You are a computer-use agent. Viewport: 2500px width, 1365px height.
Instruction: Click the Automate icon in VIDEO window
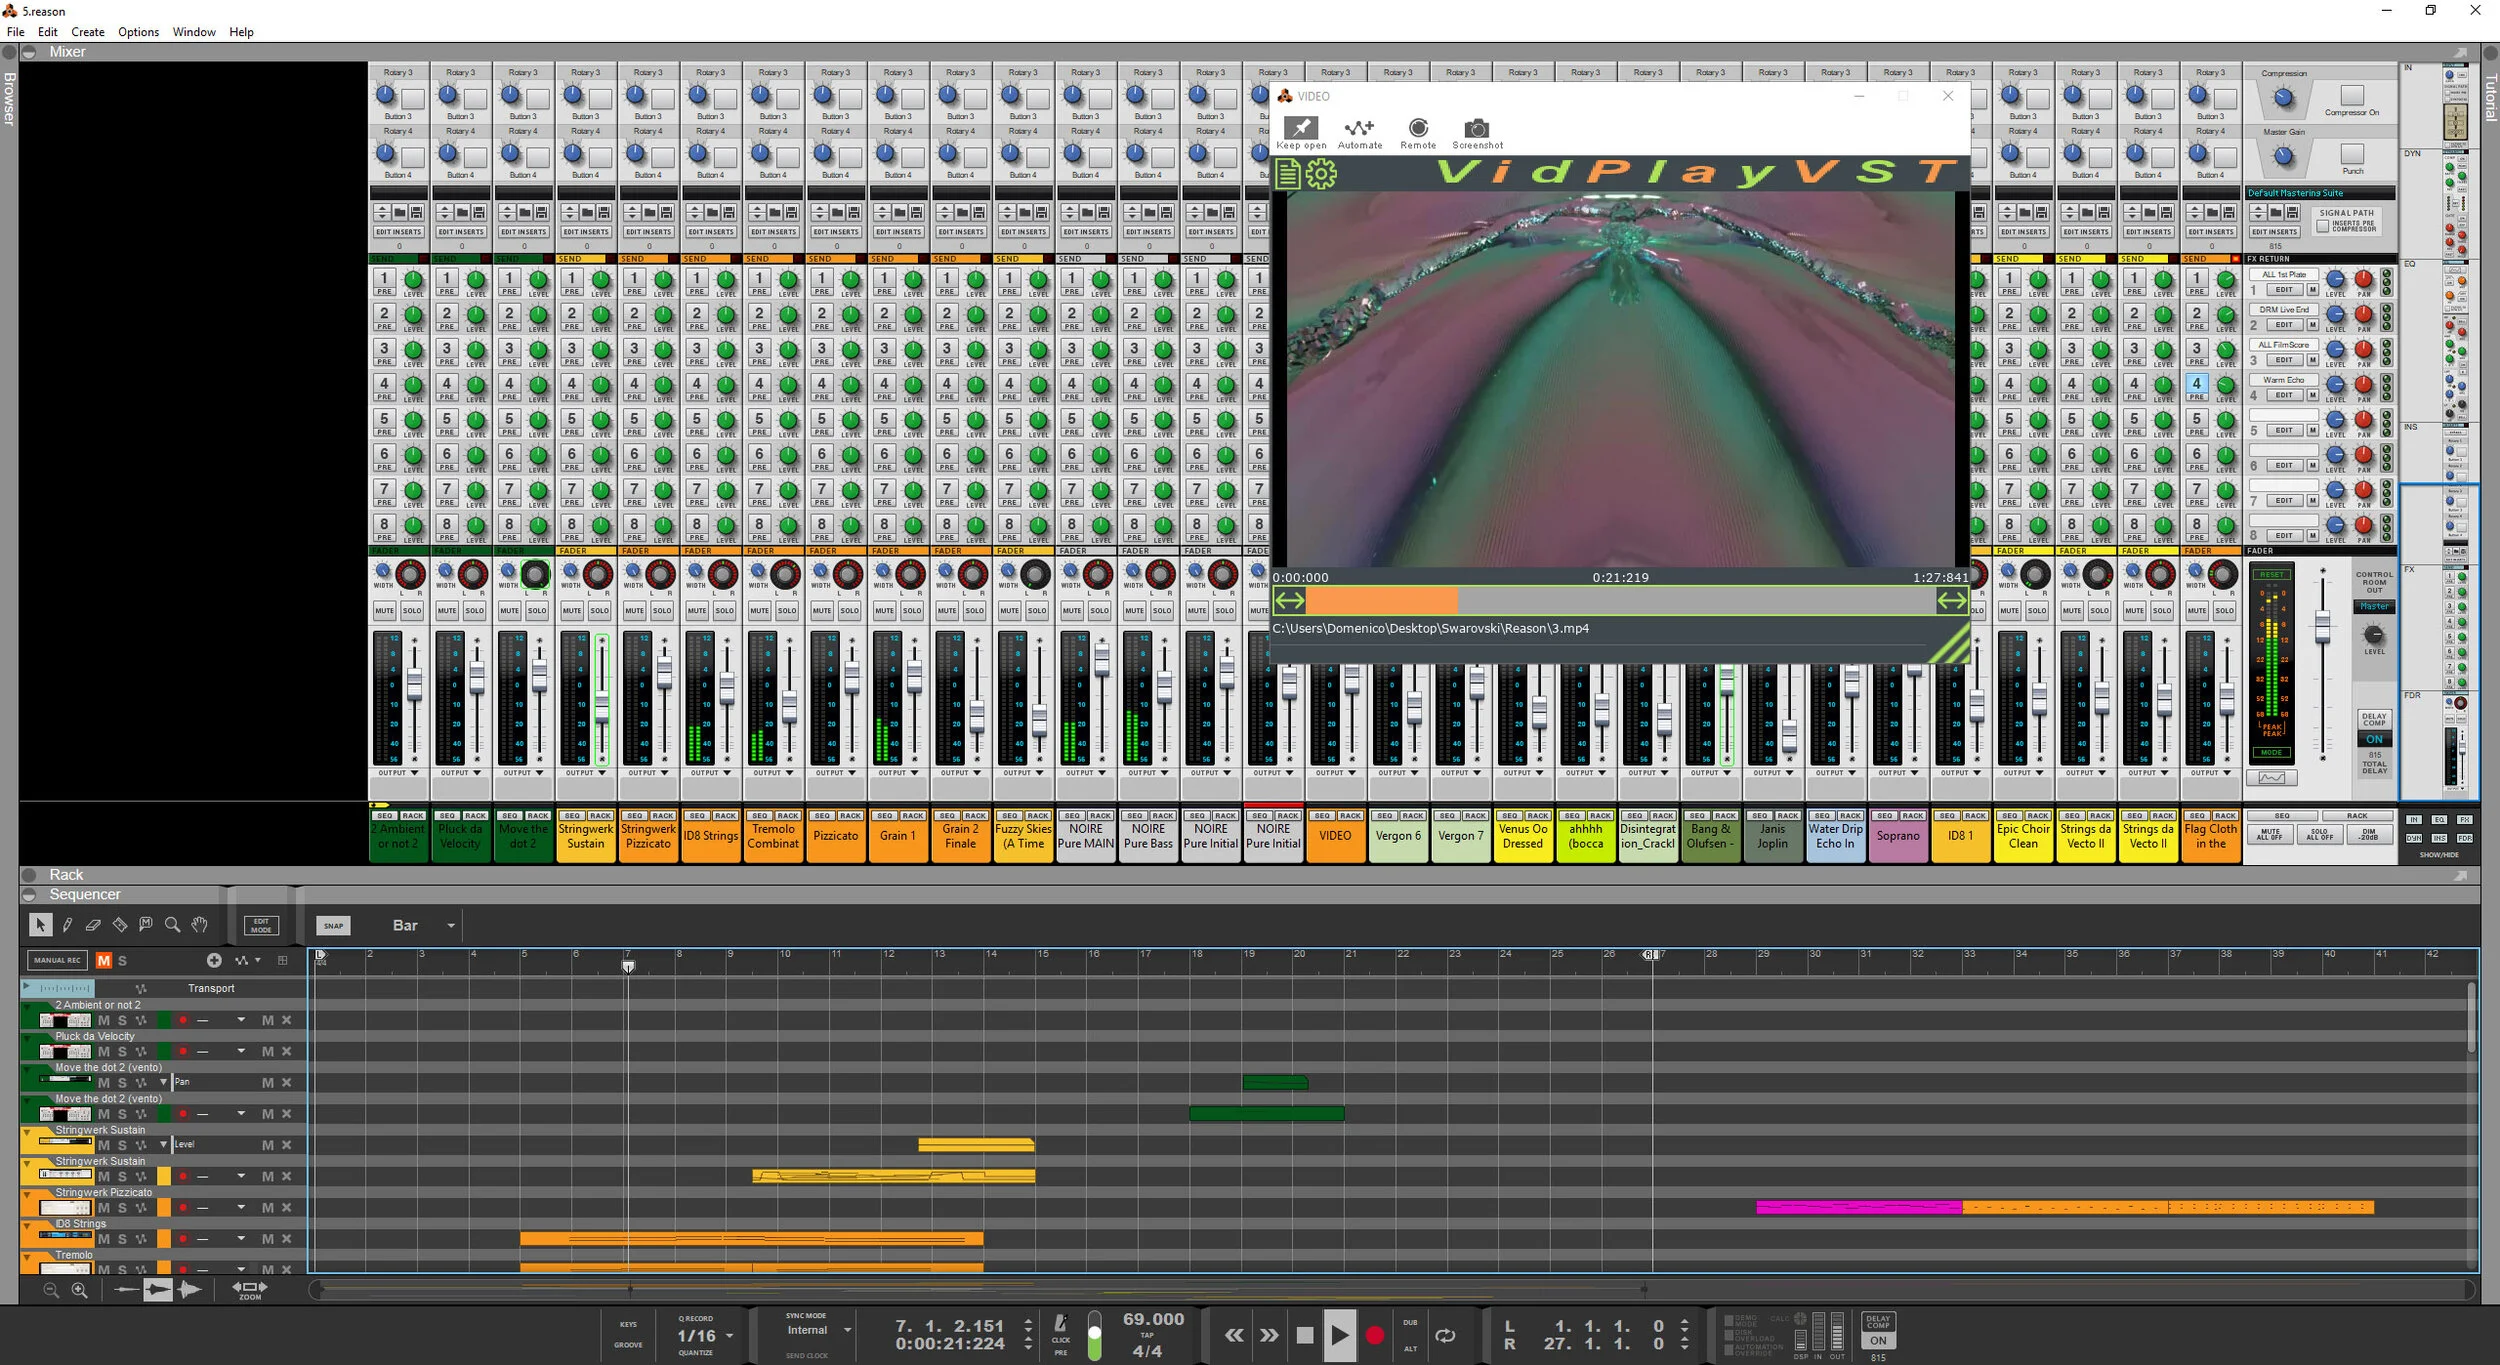click(1359, 129)
